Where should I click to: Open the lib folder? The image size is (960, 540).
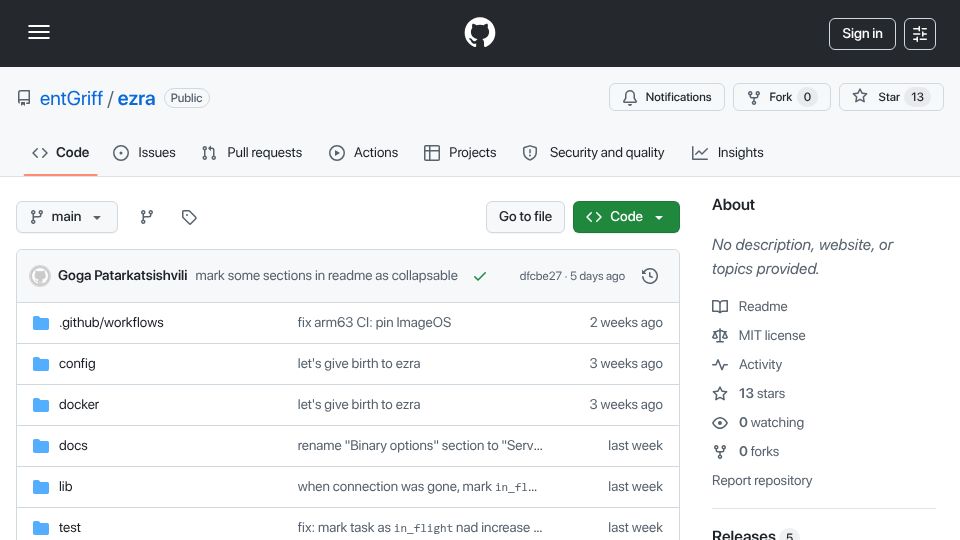(66, 487)
